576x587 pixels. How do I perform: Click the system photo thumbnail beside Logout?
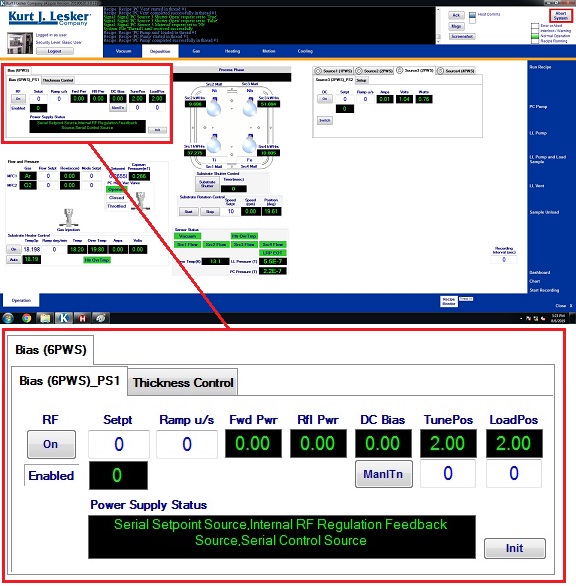[x=20, y=43]
